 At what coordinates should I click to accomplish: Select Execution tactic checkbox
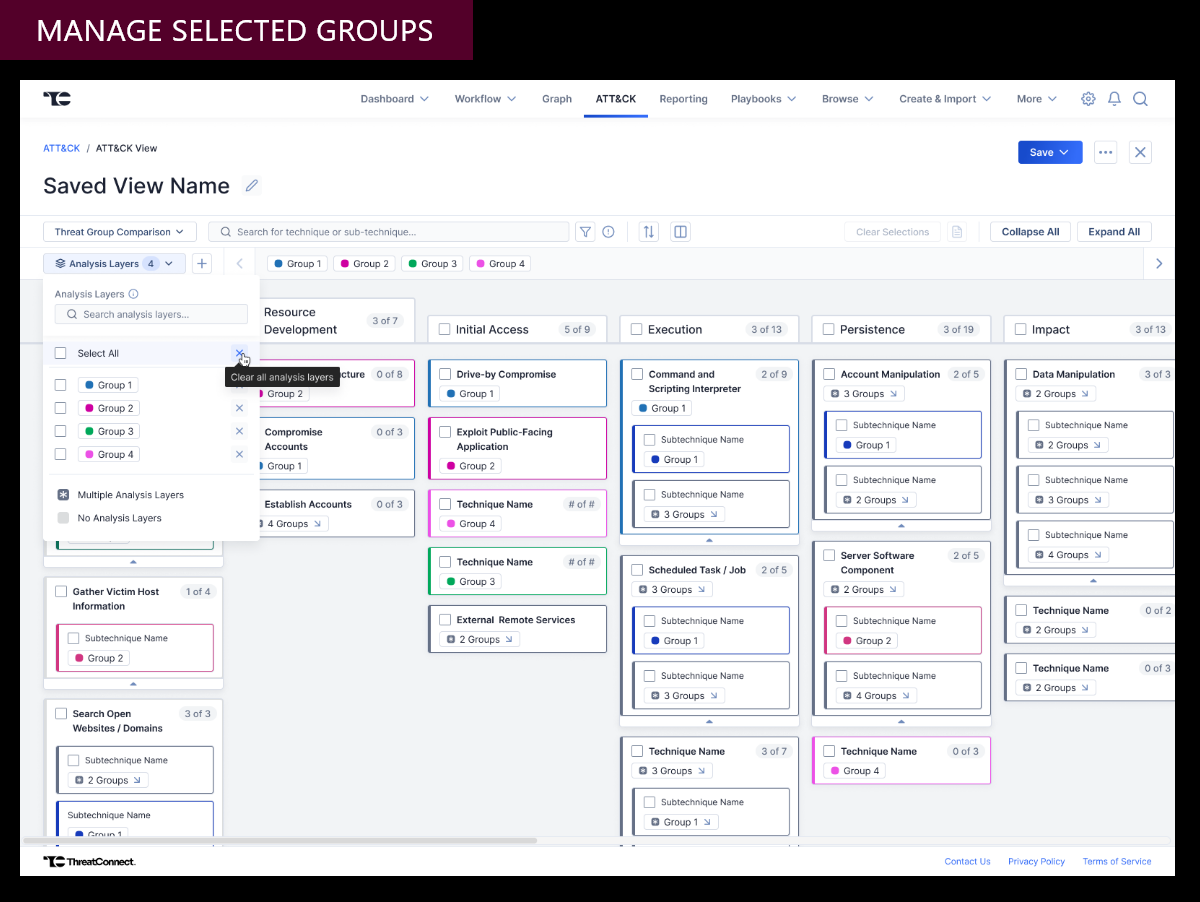click(637, 329)
